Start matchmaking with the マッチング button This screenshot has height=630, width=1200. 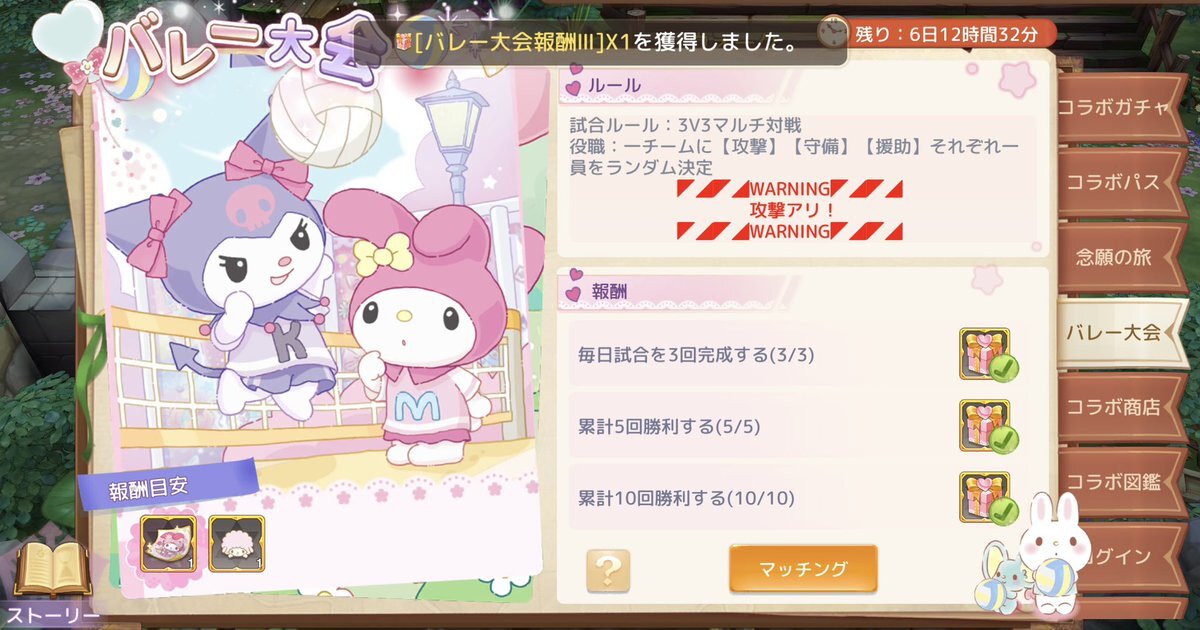tap(803, 569)
